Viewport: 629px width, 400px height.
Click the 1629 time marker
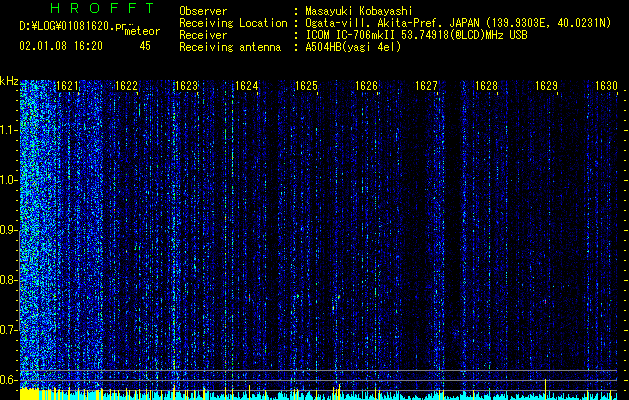click(547, 86)
